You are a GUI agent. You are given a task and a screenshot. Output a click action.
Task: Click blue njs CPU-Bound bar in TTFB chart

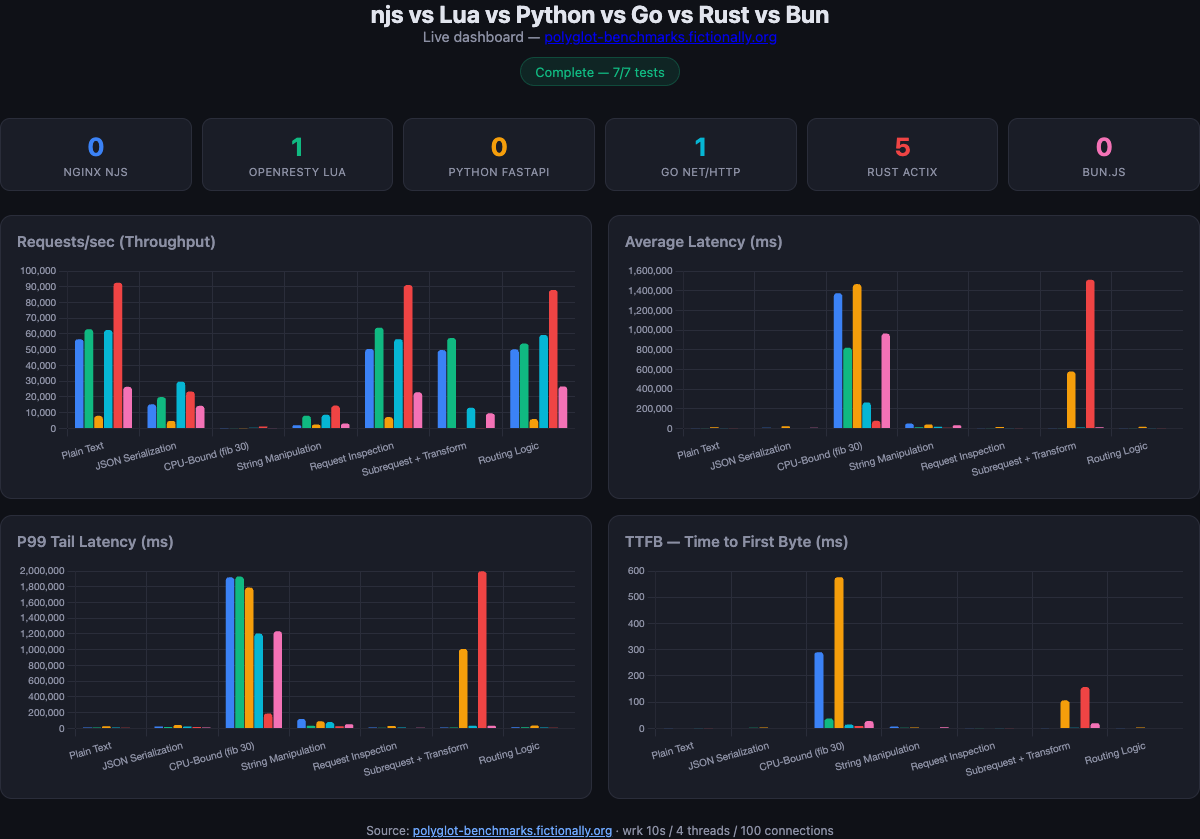pos(819,690)
